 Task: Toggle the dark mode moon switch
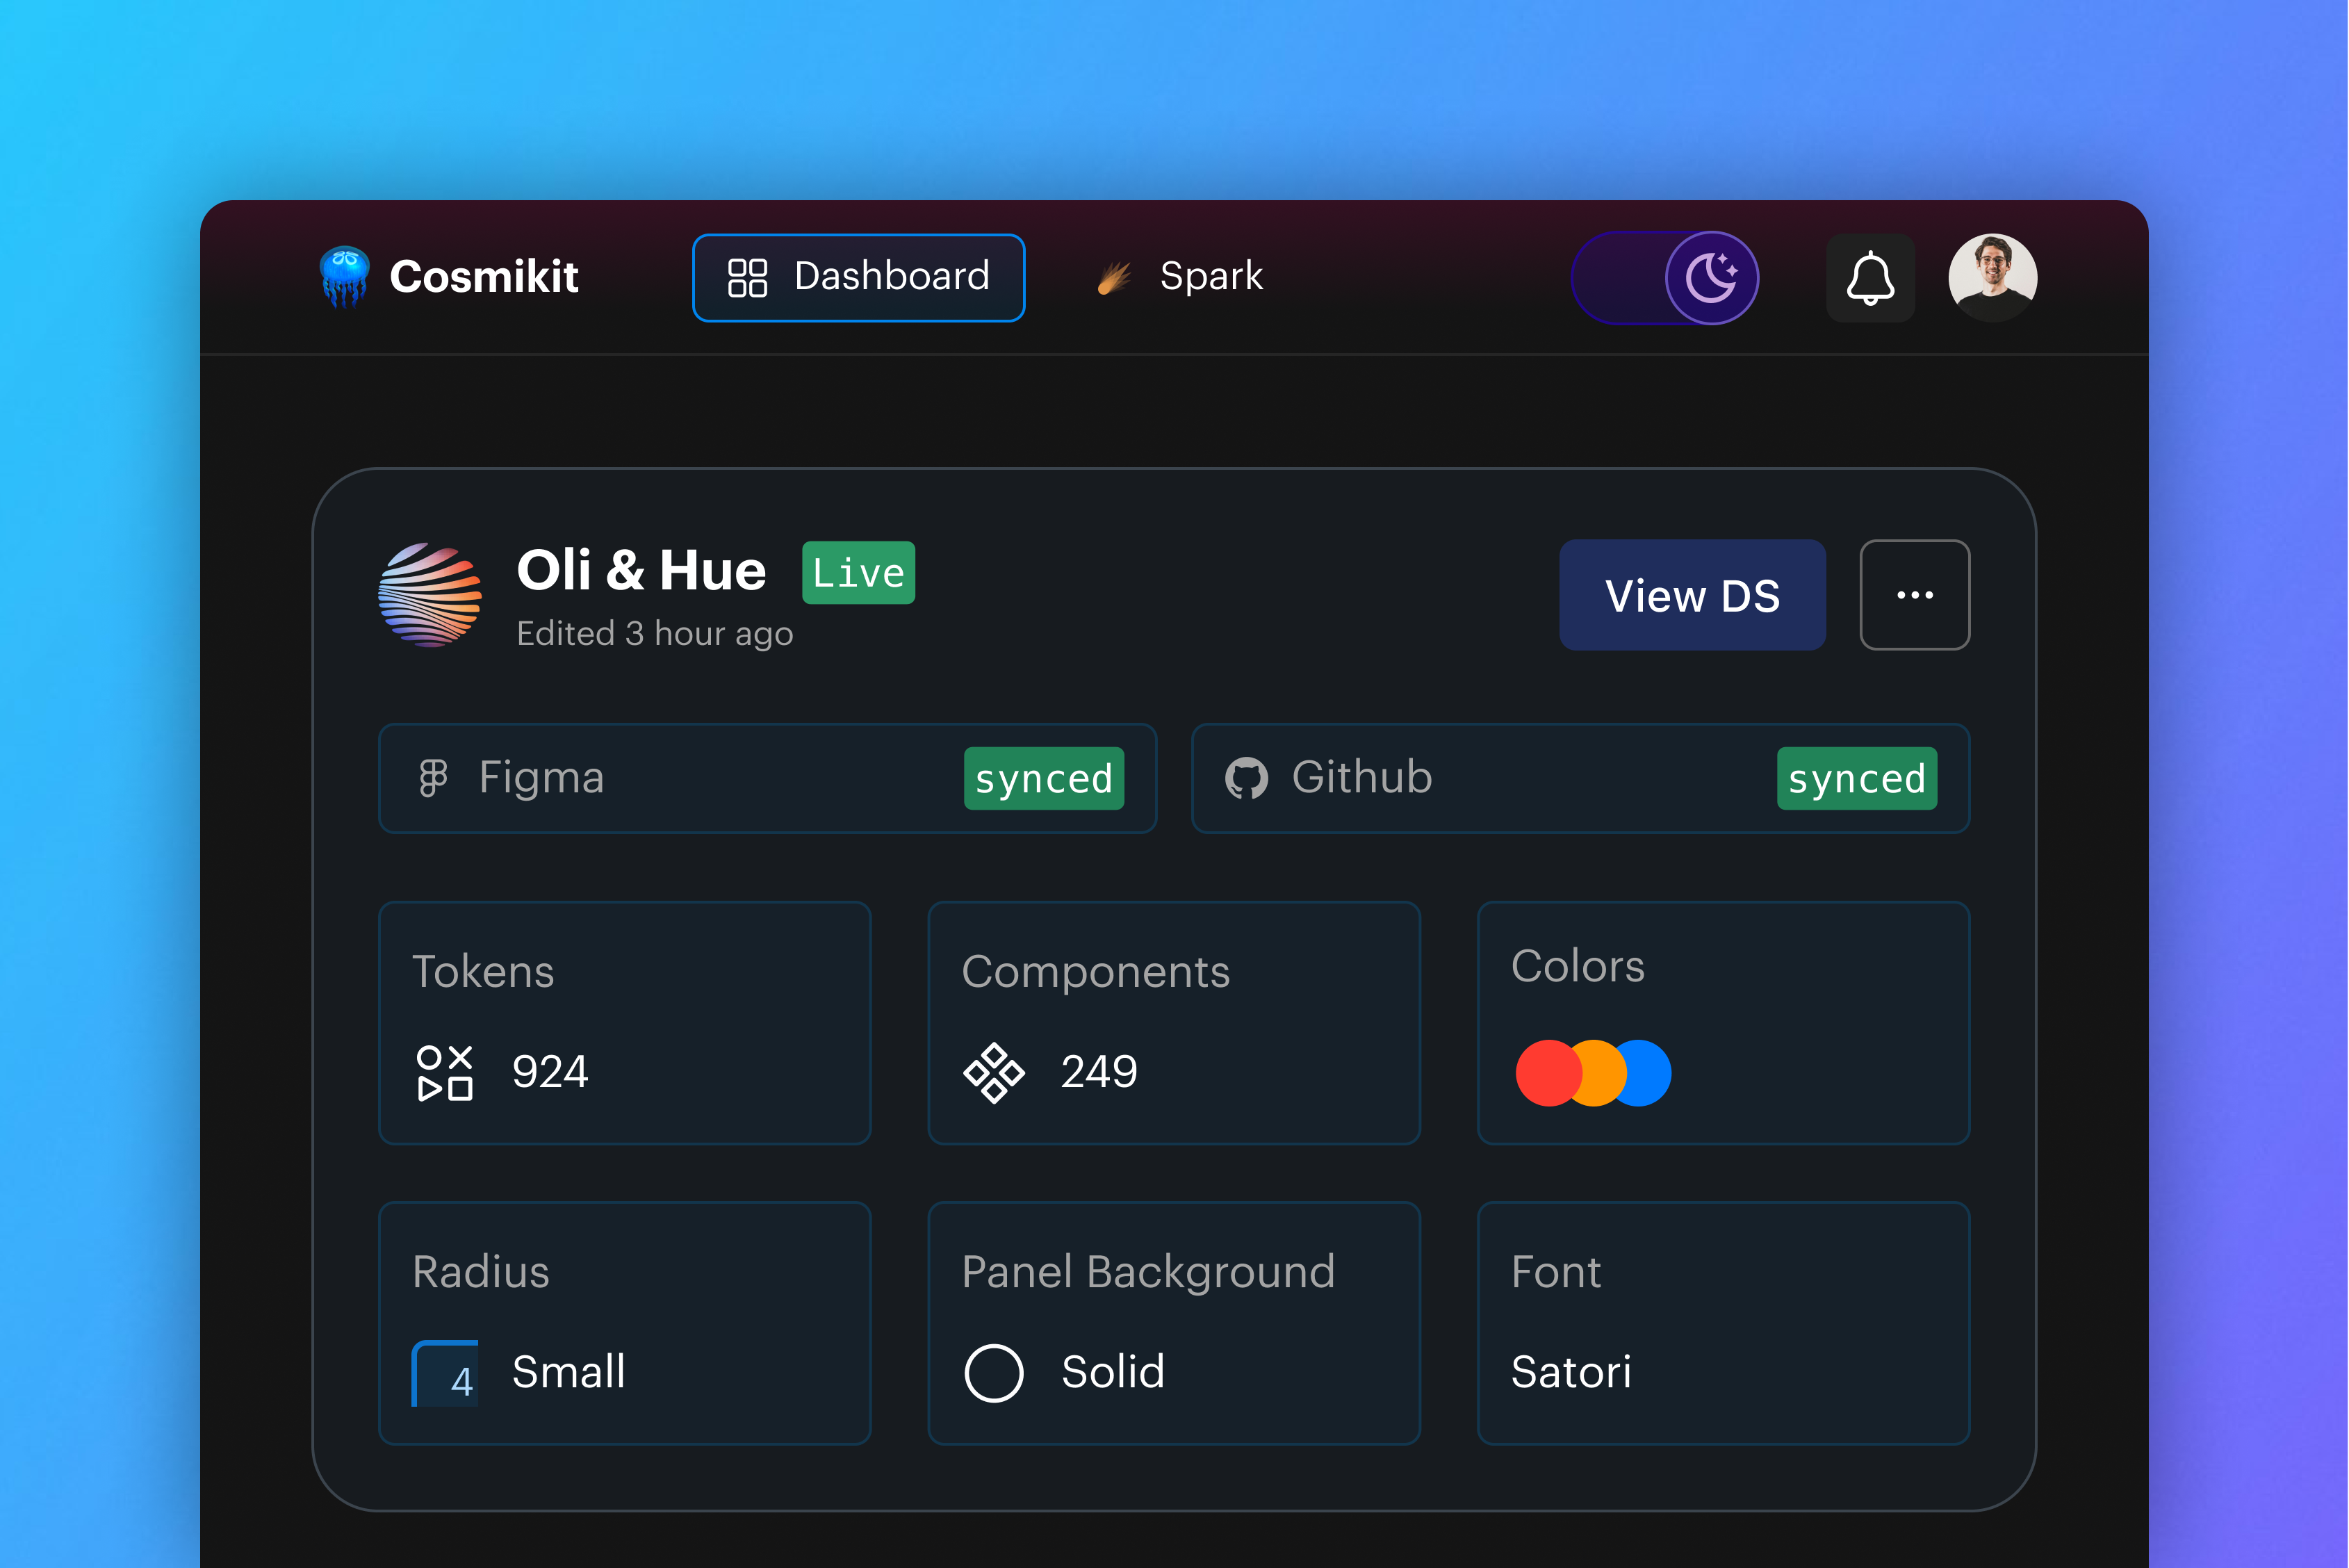tap(1710, 278)
